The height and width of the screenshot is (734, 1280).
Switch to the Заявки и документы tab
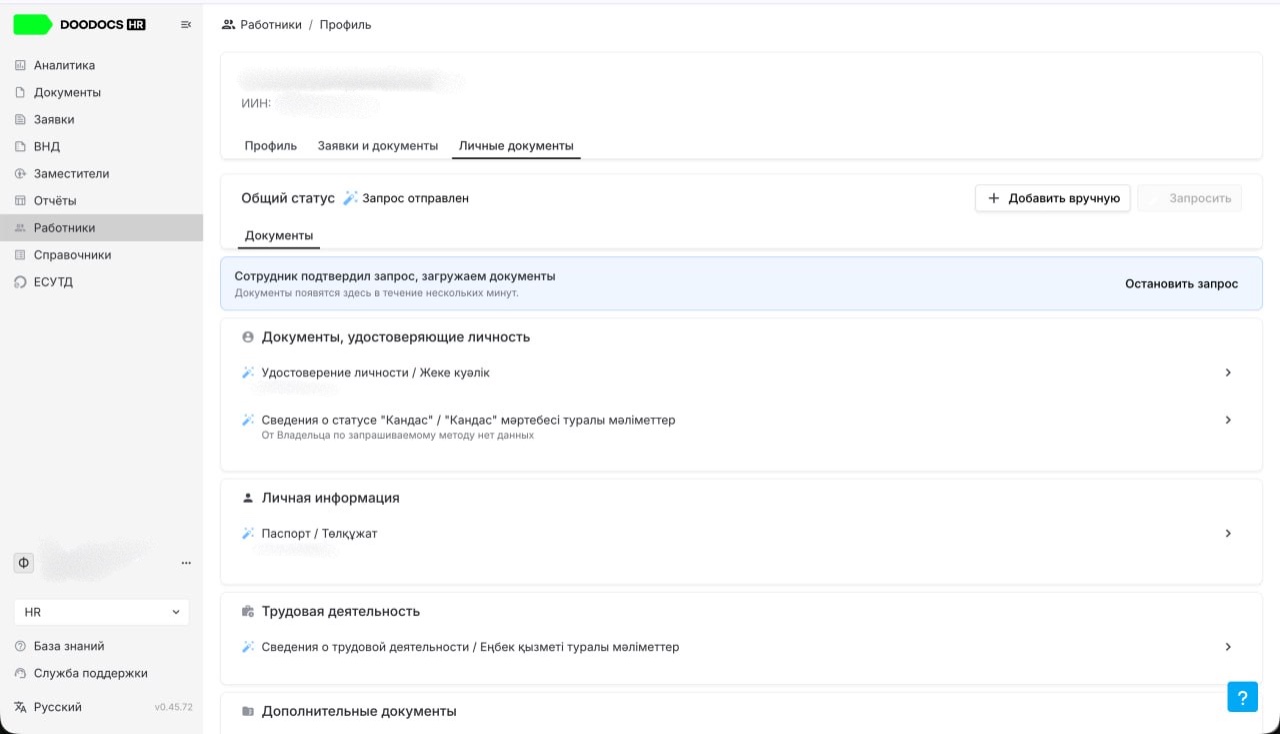378,146
